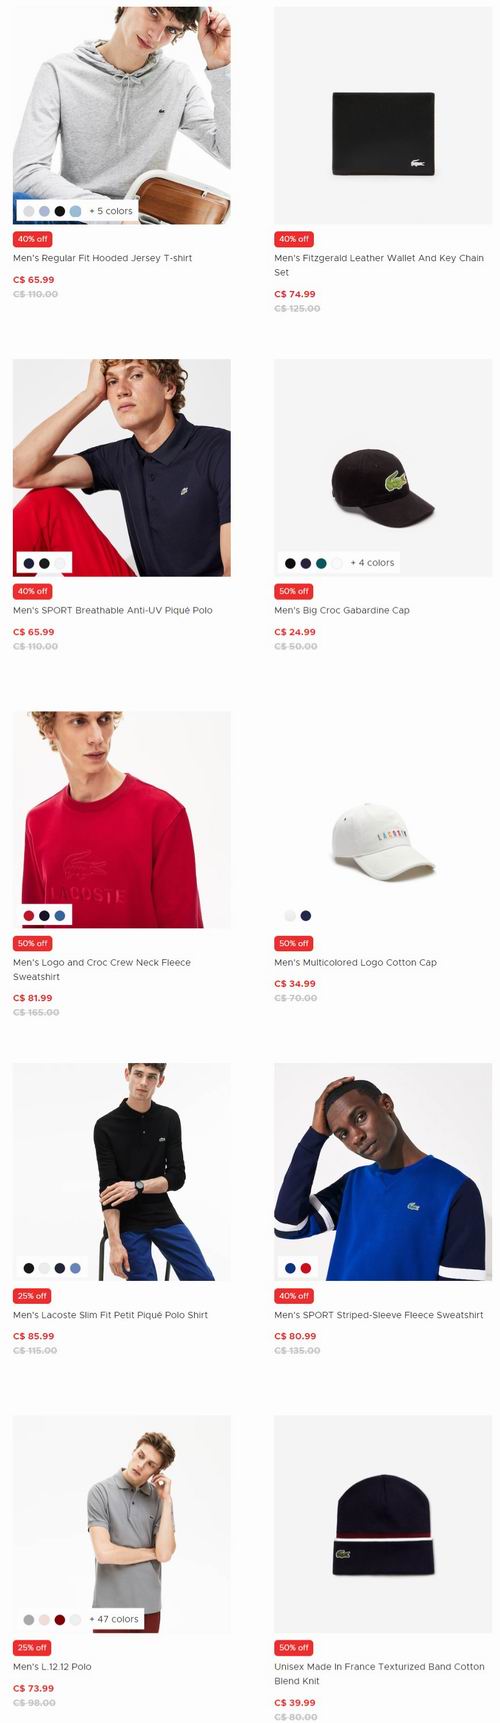The height and width of the screenshot is (1723, 500).
Task: Pick white swatch on Anti-UV Piqué Polo
Action: (60, 564)
